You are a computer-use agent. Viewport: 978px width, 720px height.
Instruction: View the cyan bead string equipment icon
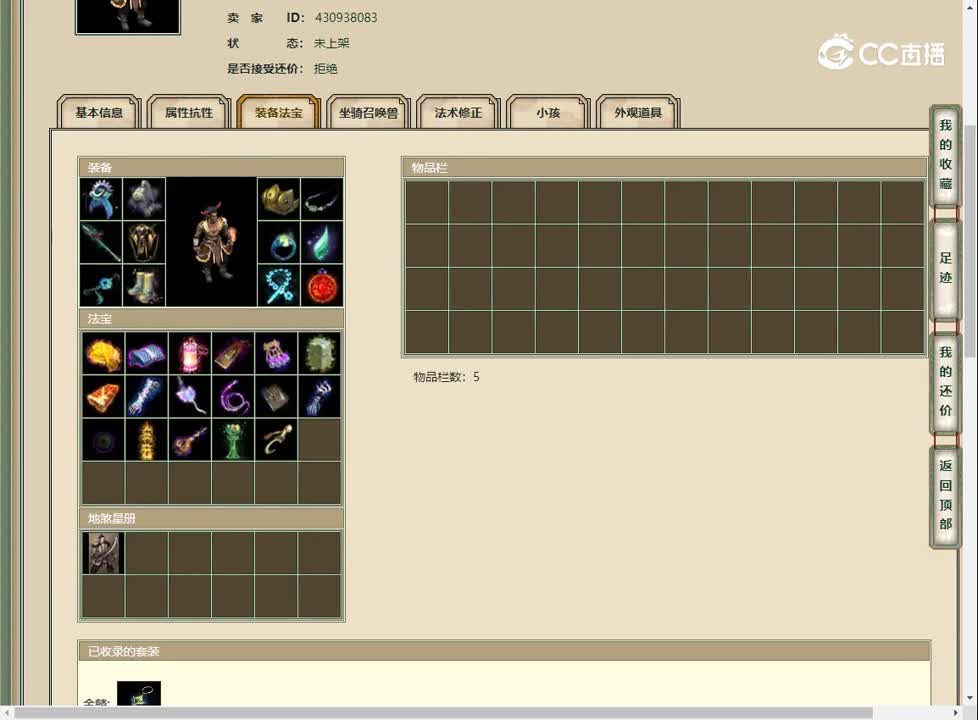[x=279, y=285]
